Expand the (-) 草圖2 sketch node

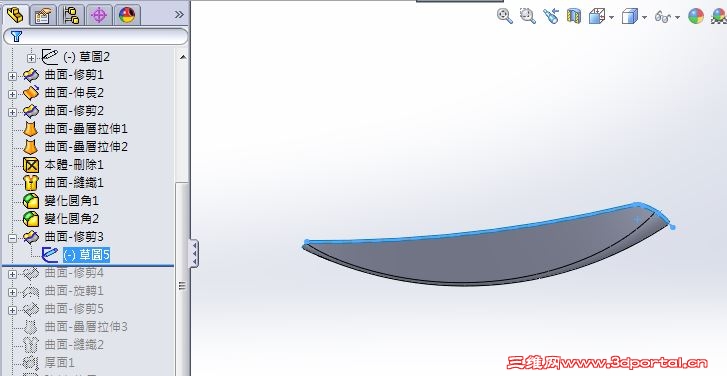31,58
